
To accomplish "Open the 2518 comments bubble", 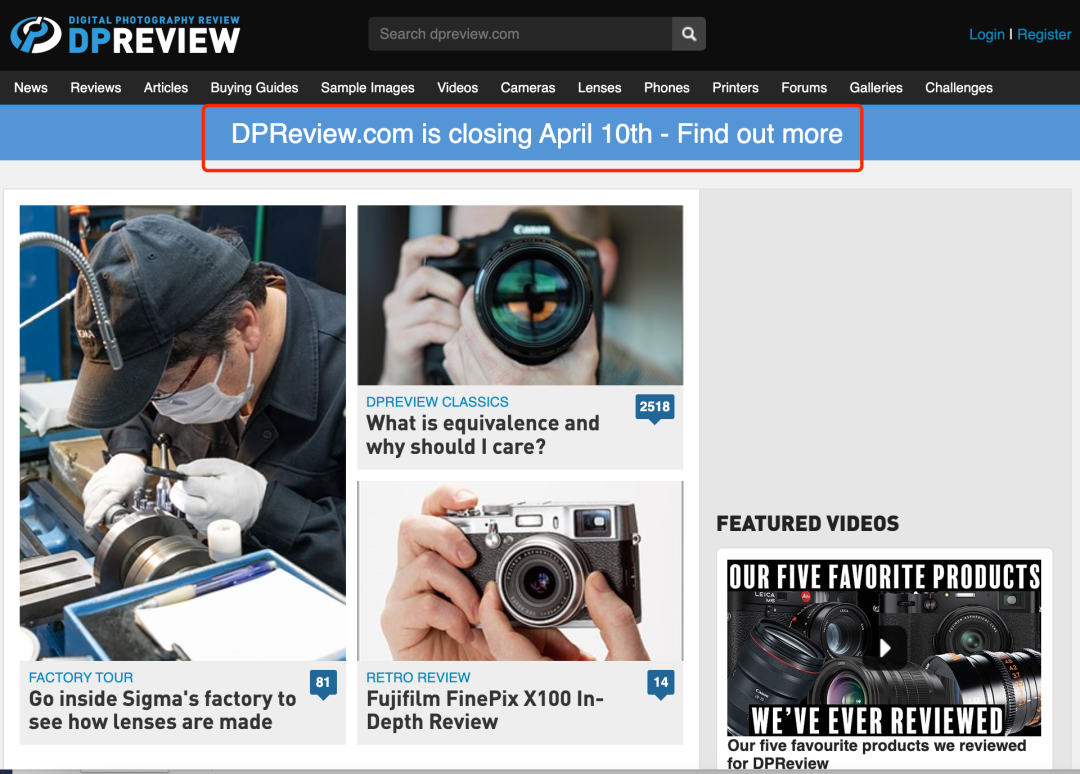I will pyautogui.click(x=654, y=408).
